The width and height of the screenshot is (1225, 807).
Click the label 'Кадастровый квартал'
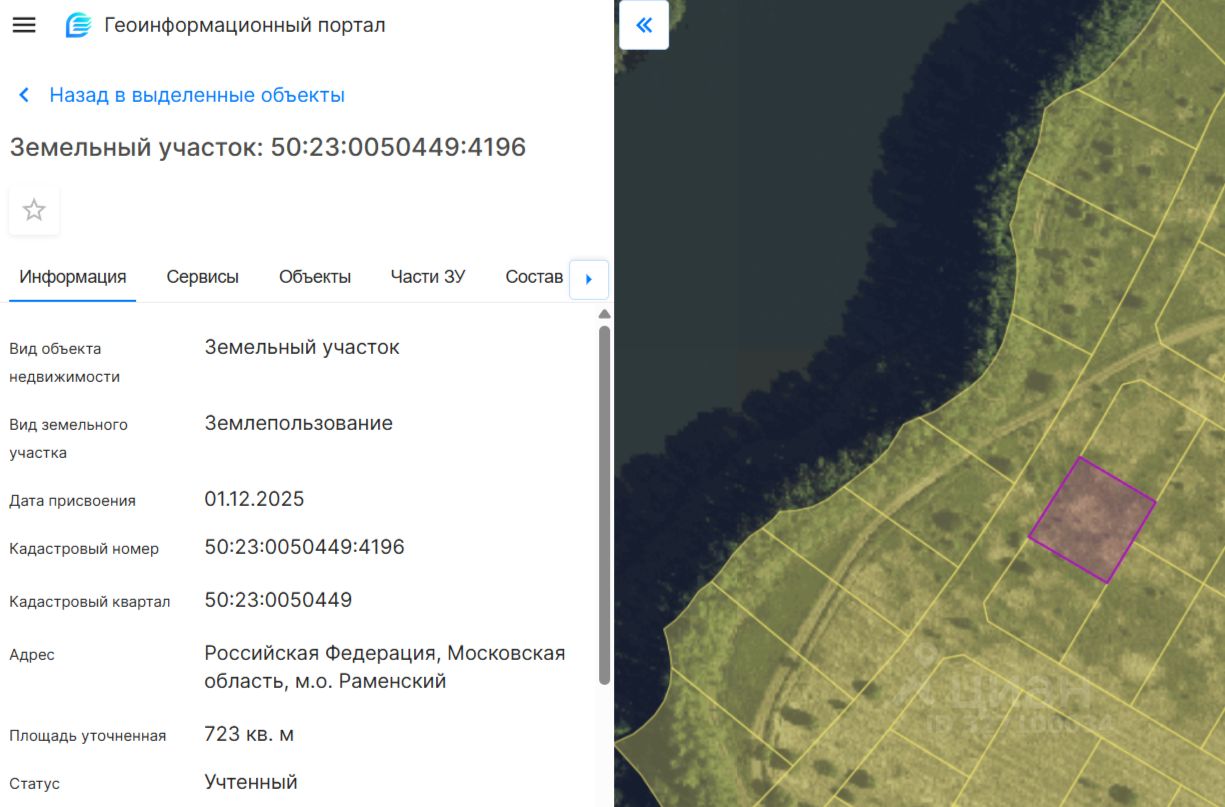90,602
